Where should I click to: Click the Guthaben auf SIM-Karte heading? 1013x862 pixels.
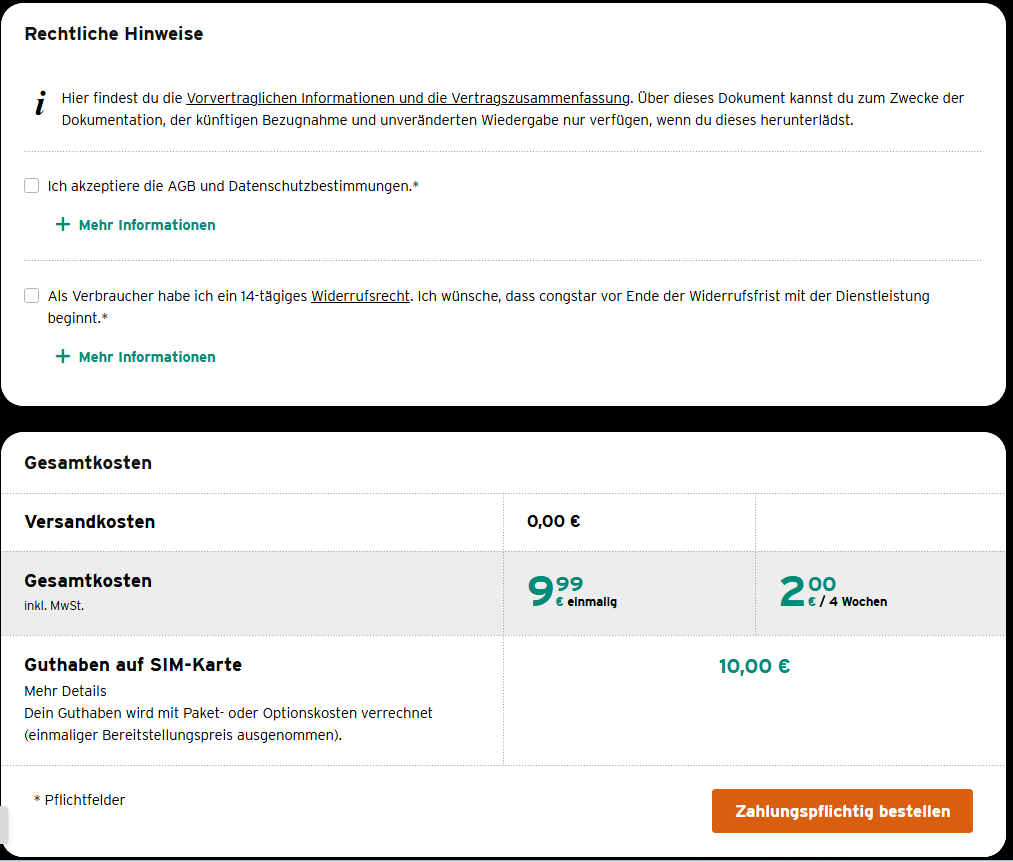133,665
